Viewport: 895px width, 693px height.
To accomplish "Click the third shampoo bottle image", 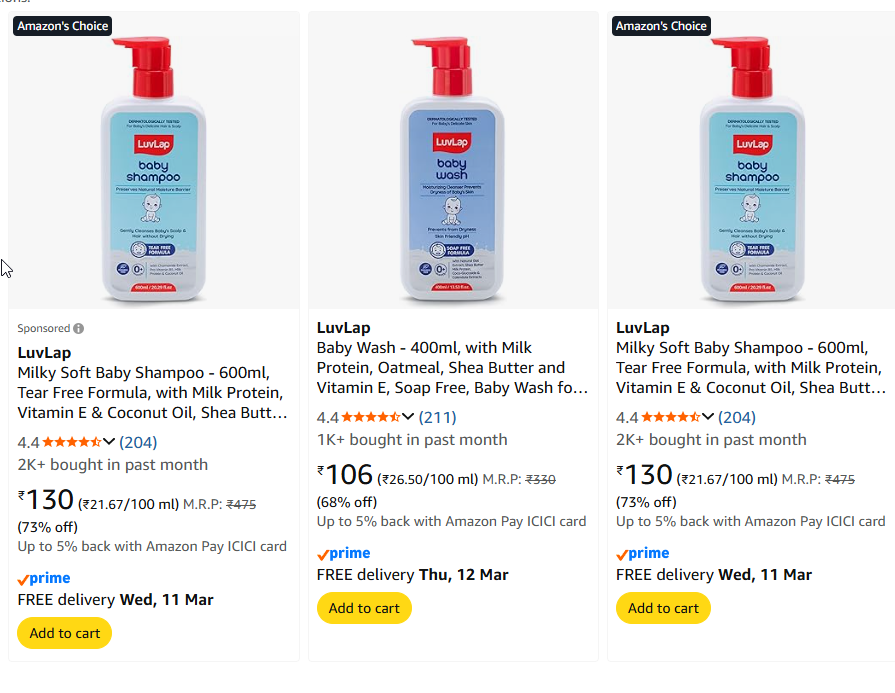I will pyautogui.click(x=751, y=170).
